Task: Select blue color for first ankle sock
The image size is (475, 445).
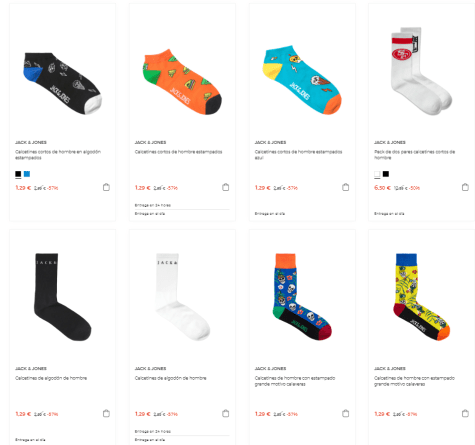Action: click(27, 174)
